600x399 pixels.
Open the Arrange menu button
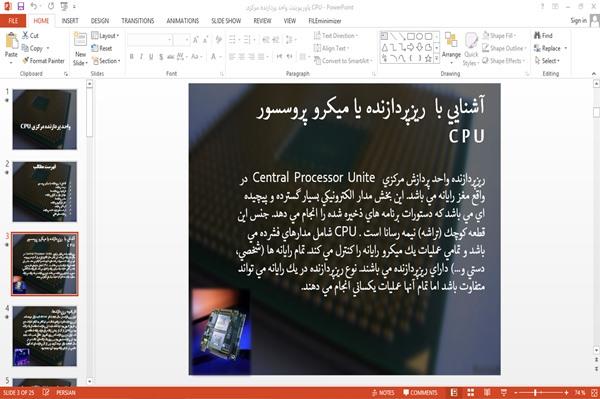(x=451, y=49)
